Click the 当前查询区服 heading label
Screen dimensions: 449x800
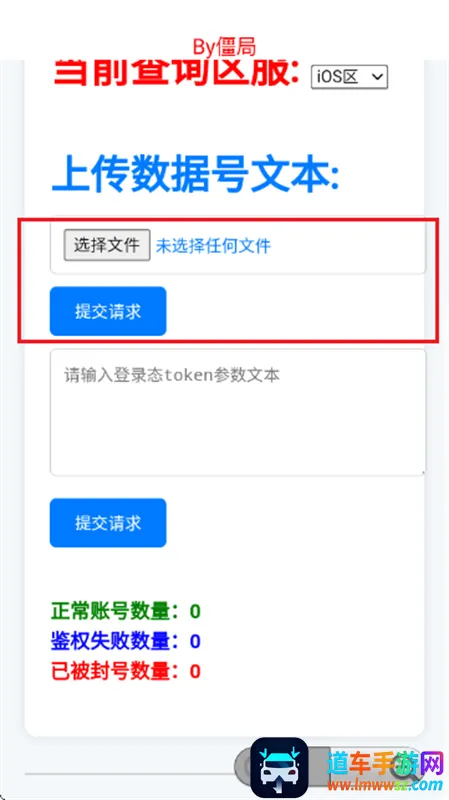[x=177, y=74]
